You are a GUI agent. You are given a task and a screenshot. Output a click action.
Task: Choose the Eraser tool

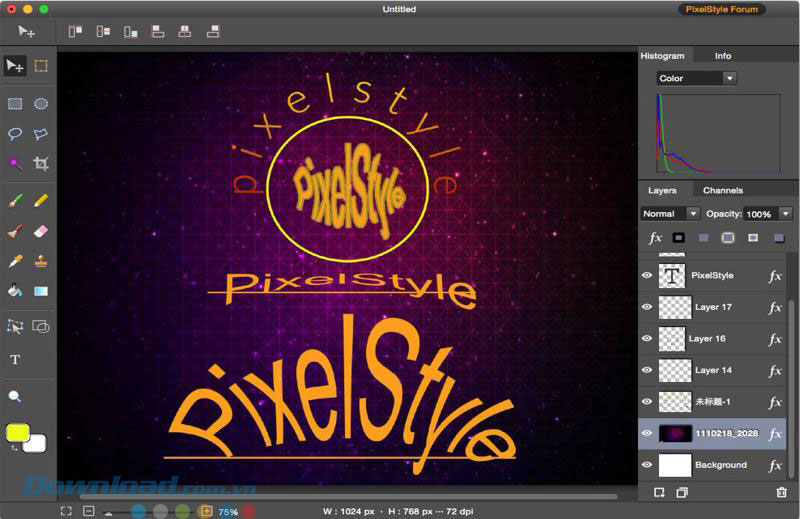(x=41, y=231)
